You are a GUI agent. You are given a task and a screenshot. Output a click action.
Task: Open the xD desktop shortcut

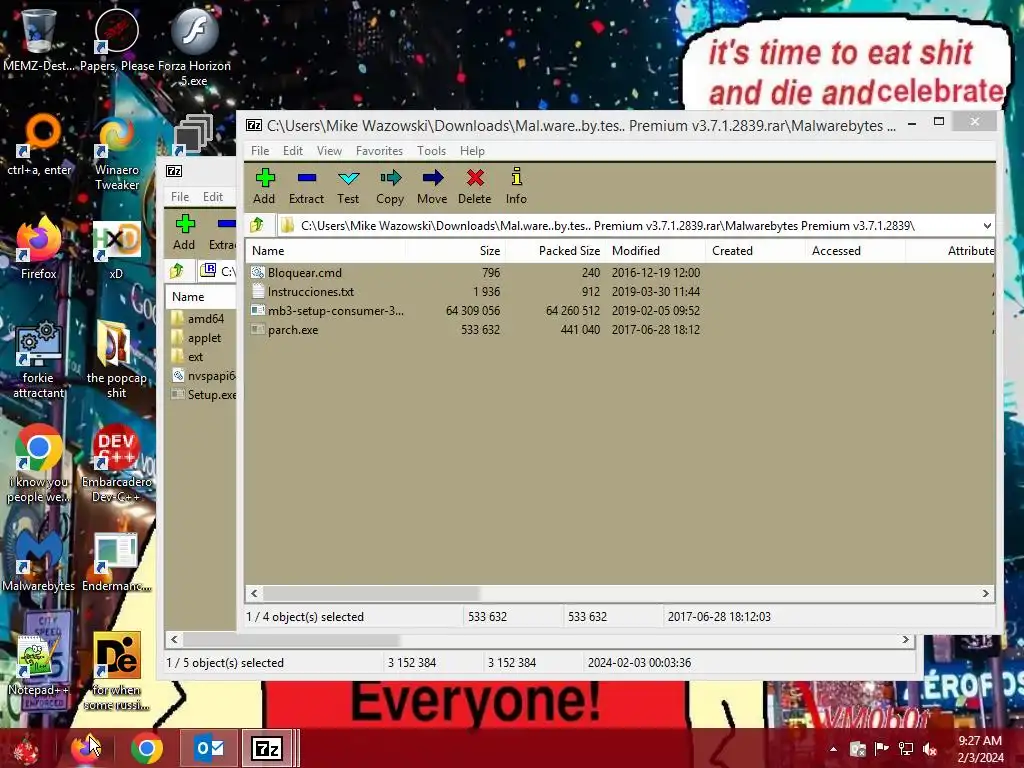pos(116,250)
